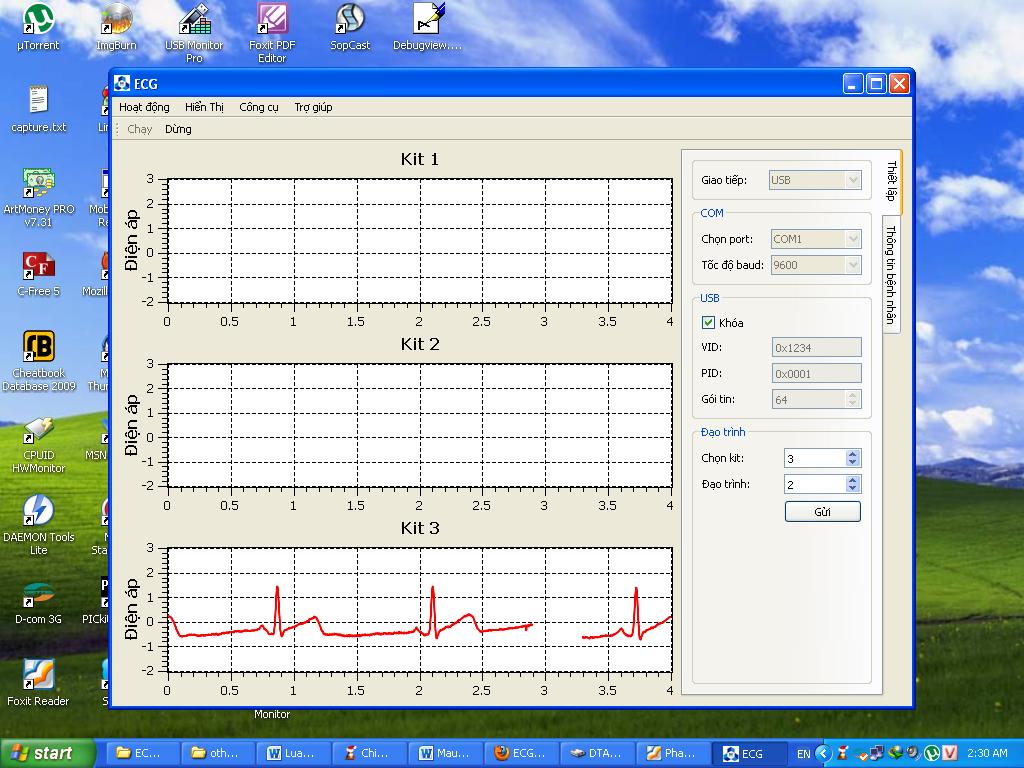Viewport: 1024px width, 768px height.
Task: Click inside the Đạo trình spin box field
Action: pos(814,484)
